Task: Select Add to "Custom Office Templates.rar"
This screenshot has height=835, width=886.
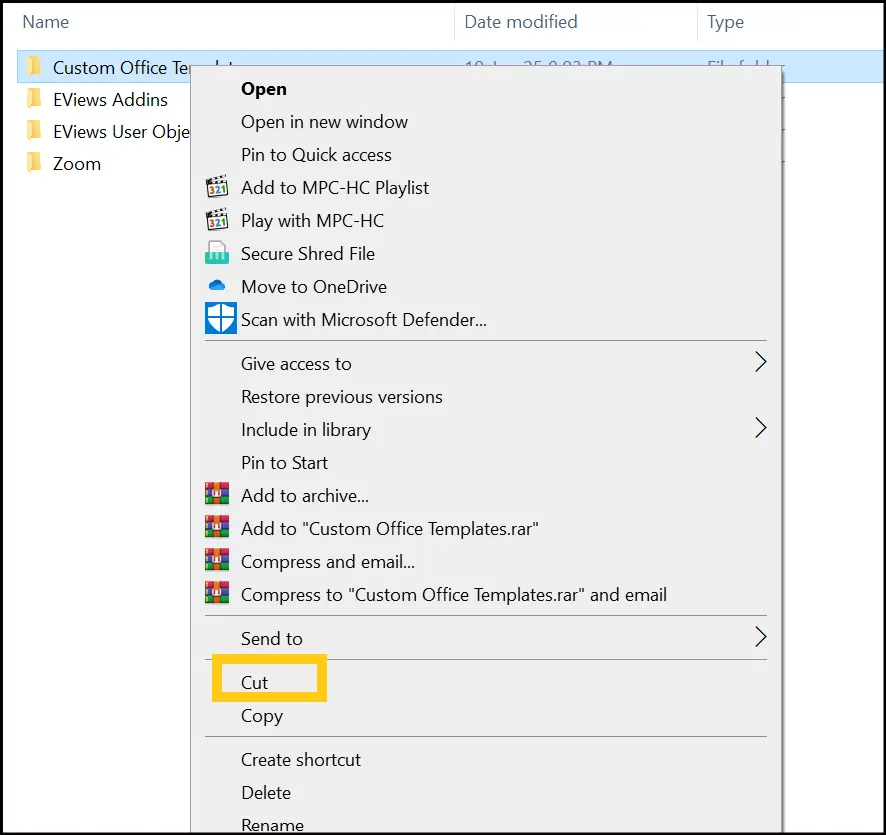Action: 389,529
